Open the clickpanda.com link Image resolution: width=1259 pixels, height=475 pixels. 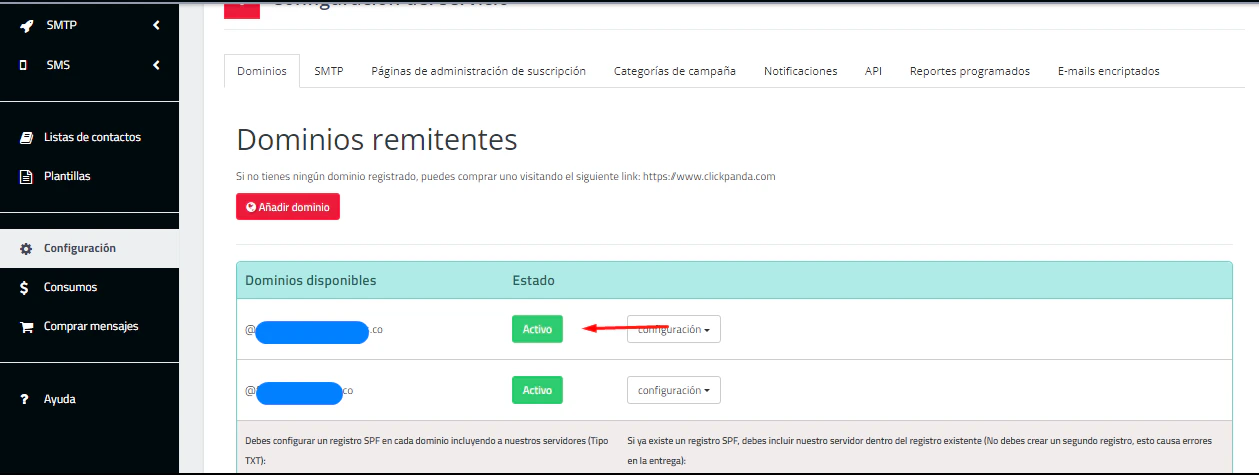click(709, 176)
